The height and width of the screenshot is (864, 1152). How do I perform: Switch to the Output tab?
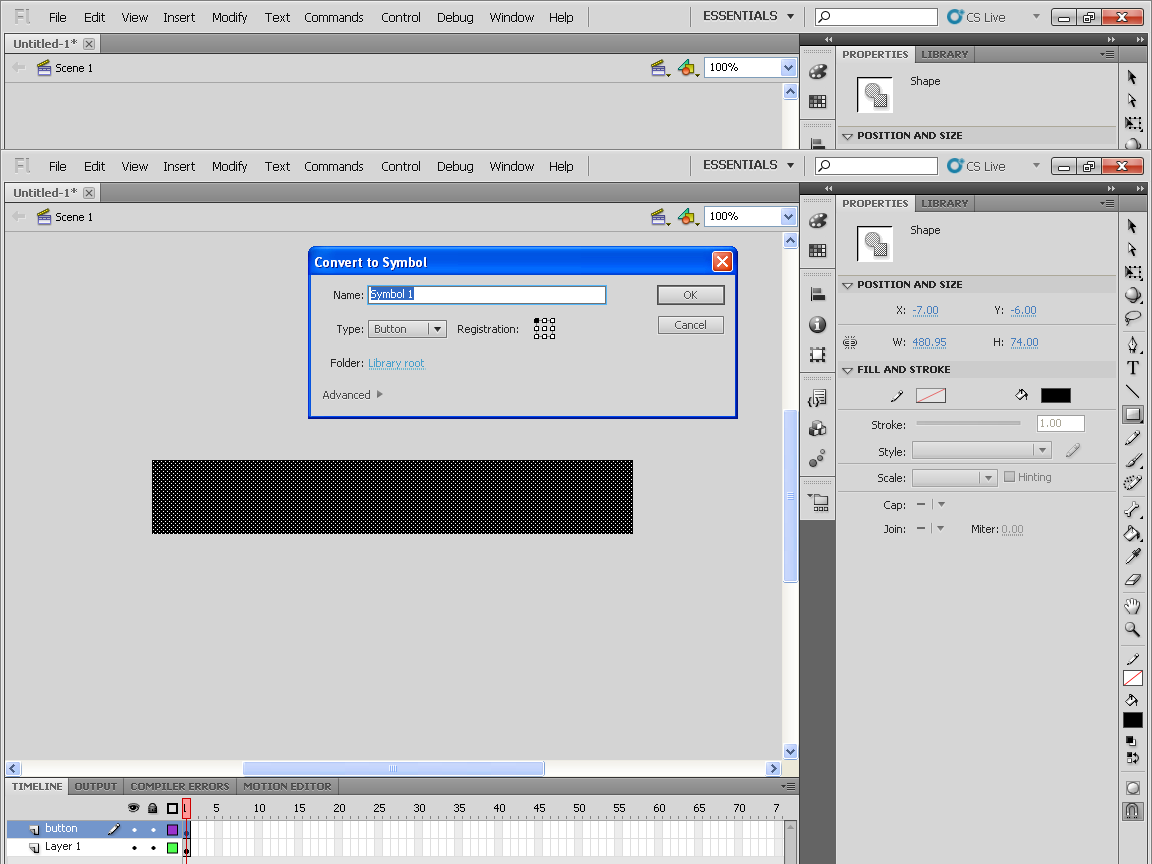(96, 786)
